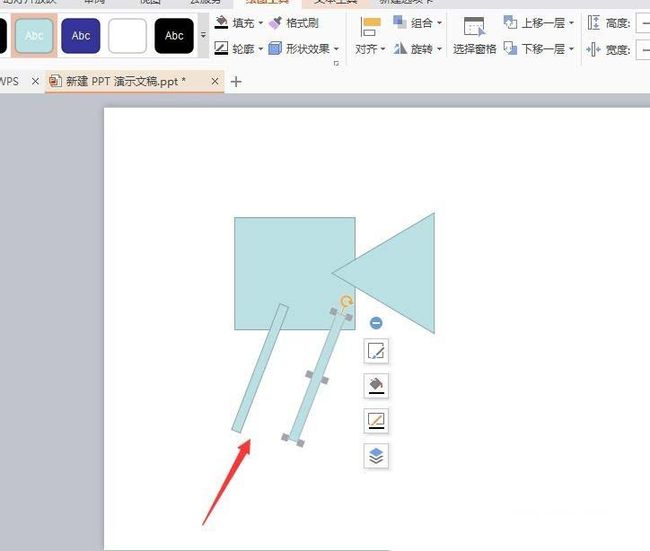The height and width of the screenshot is (551, 650).
Task: Apply the dark blue Abc shape style
Action: (x=80, y=36)
